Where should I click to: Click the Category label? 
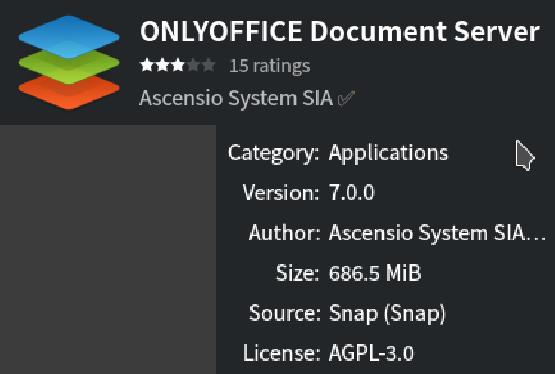pos(273,154)
